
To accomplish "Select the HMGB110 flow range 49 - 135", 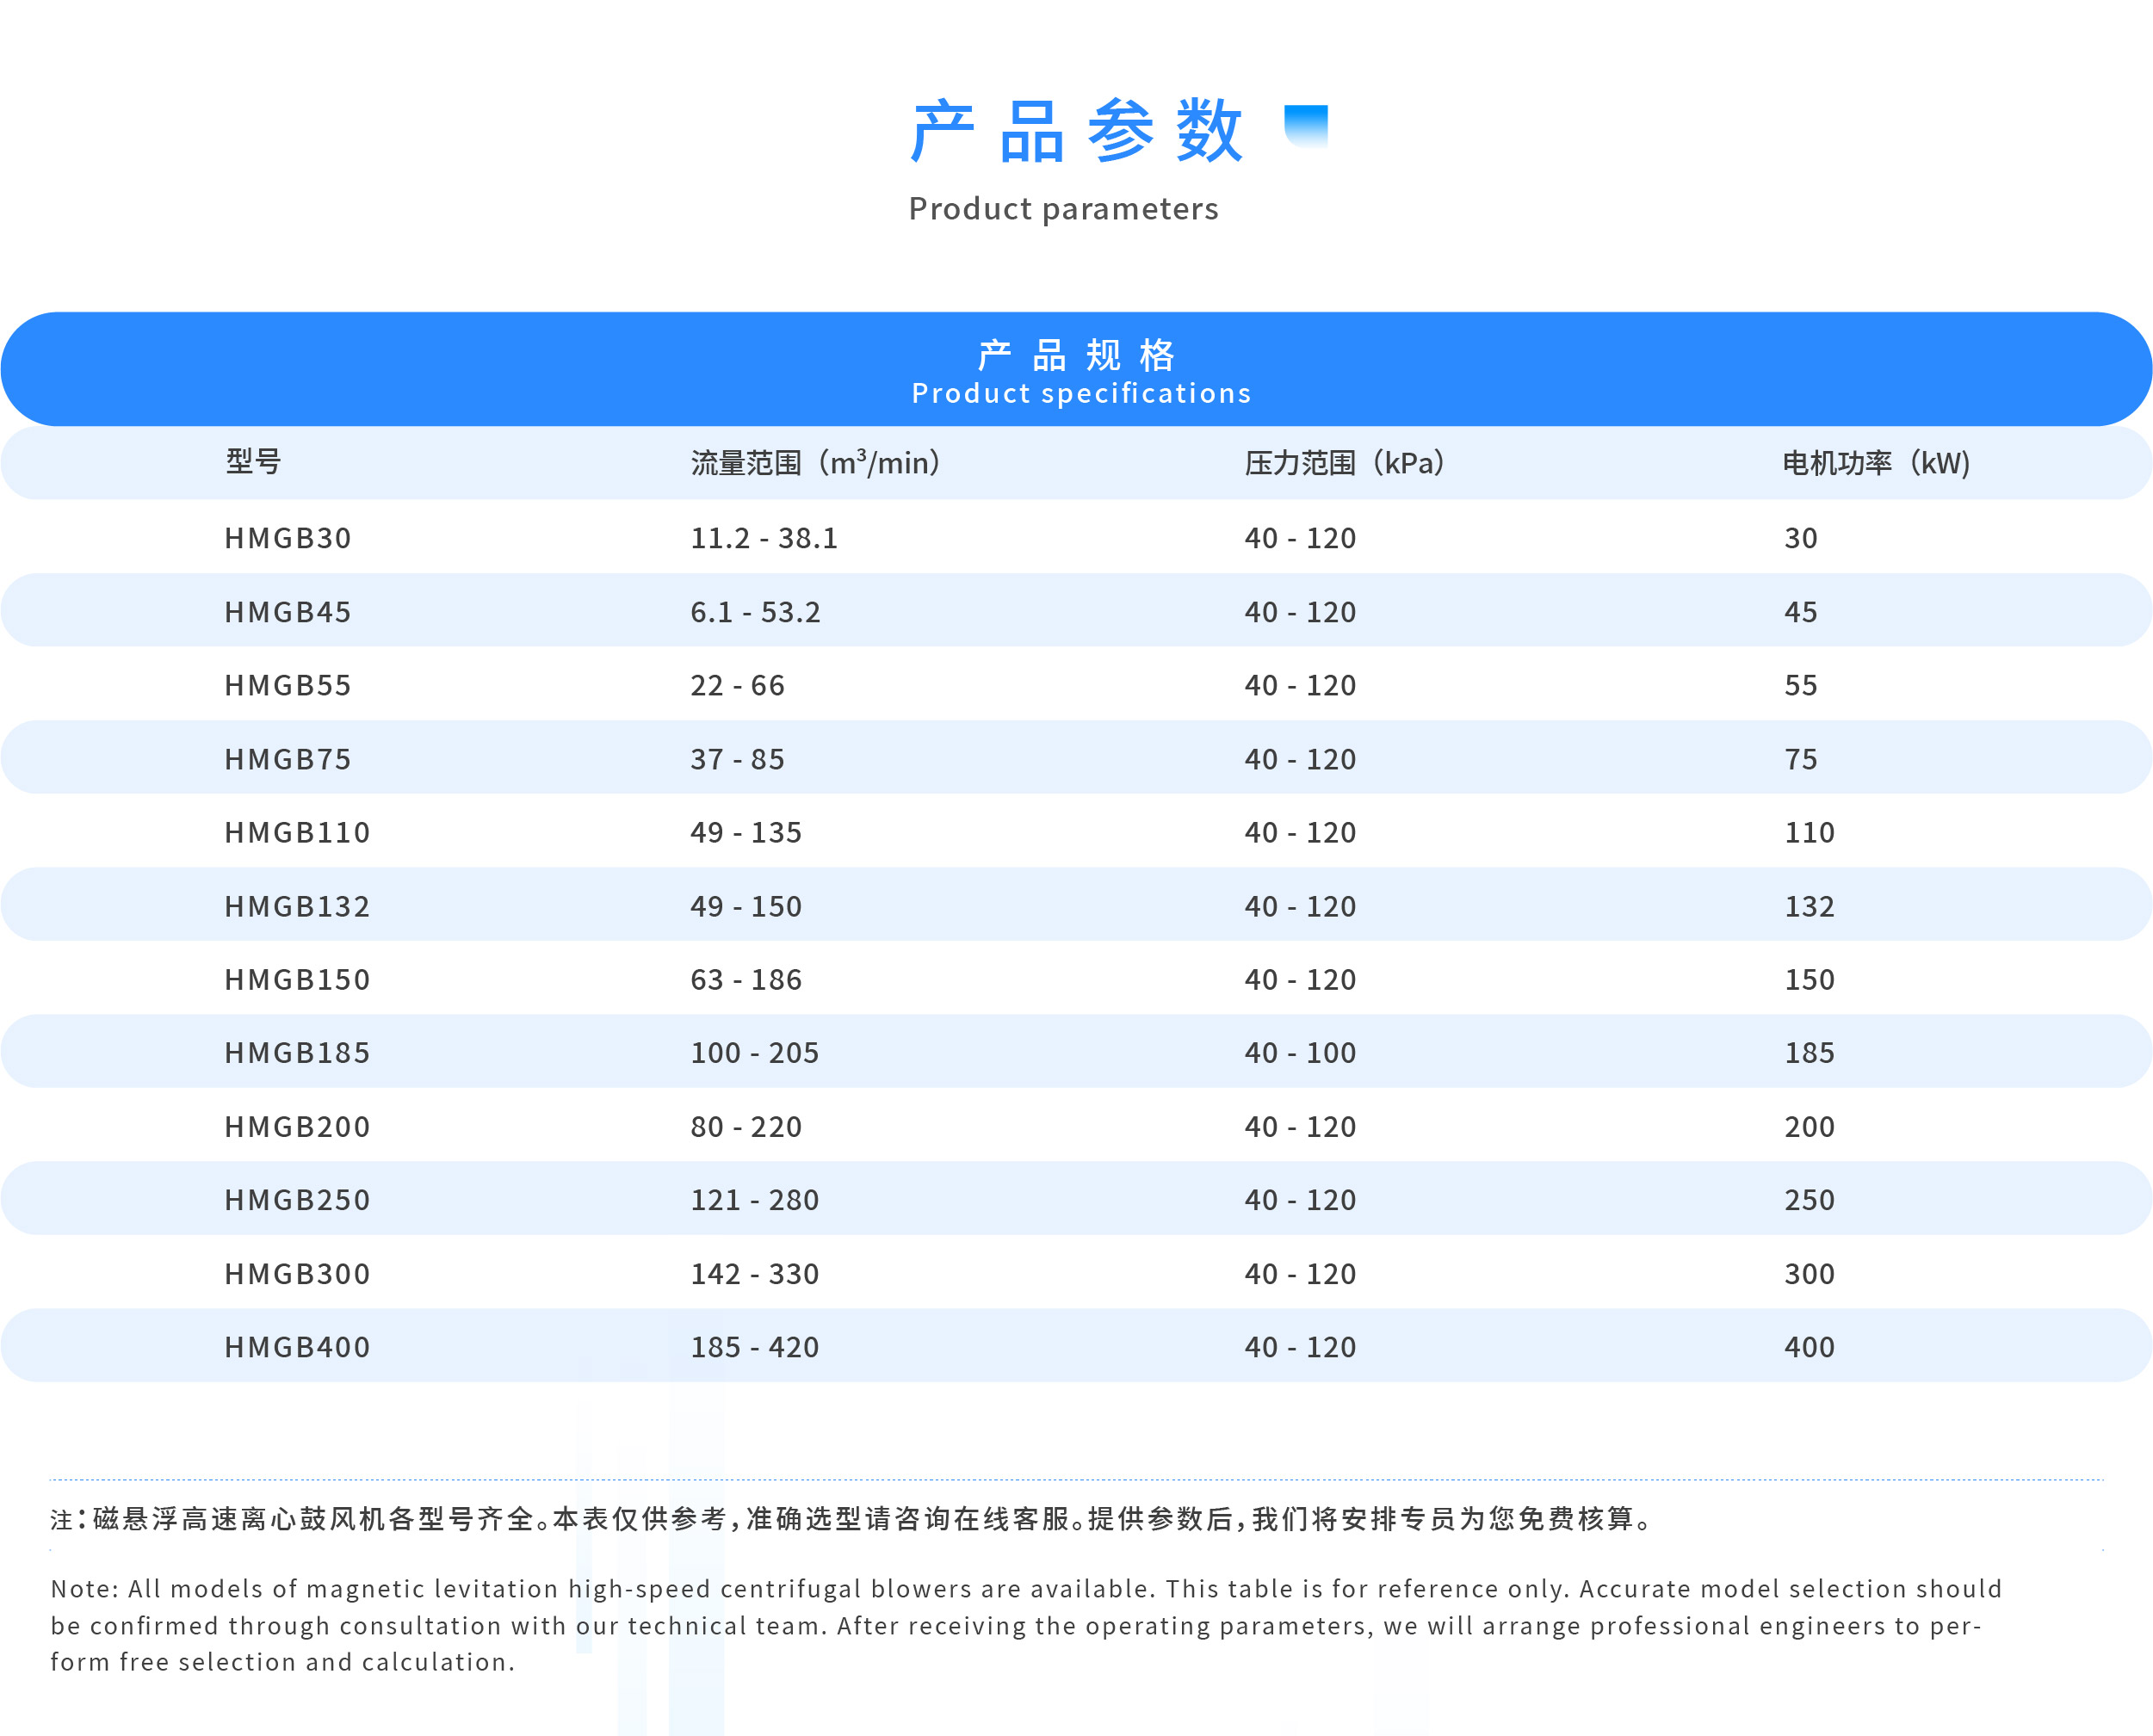I will coord(746,833).
